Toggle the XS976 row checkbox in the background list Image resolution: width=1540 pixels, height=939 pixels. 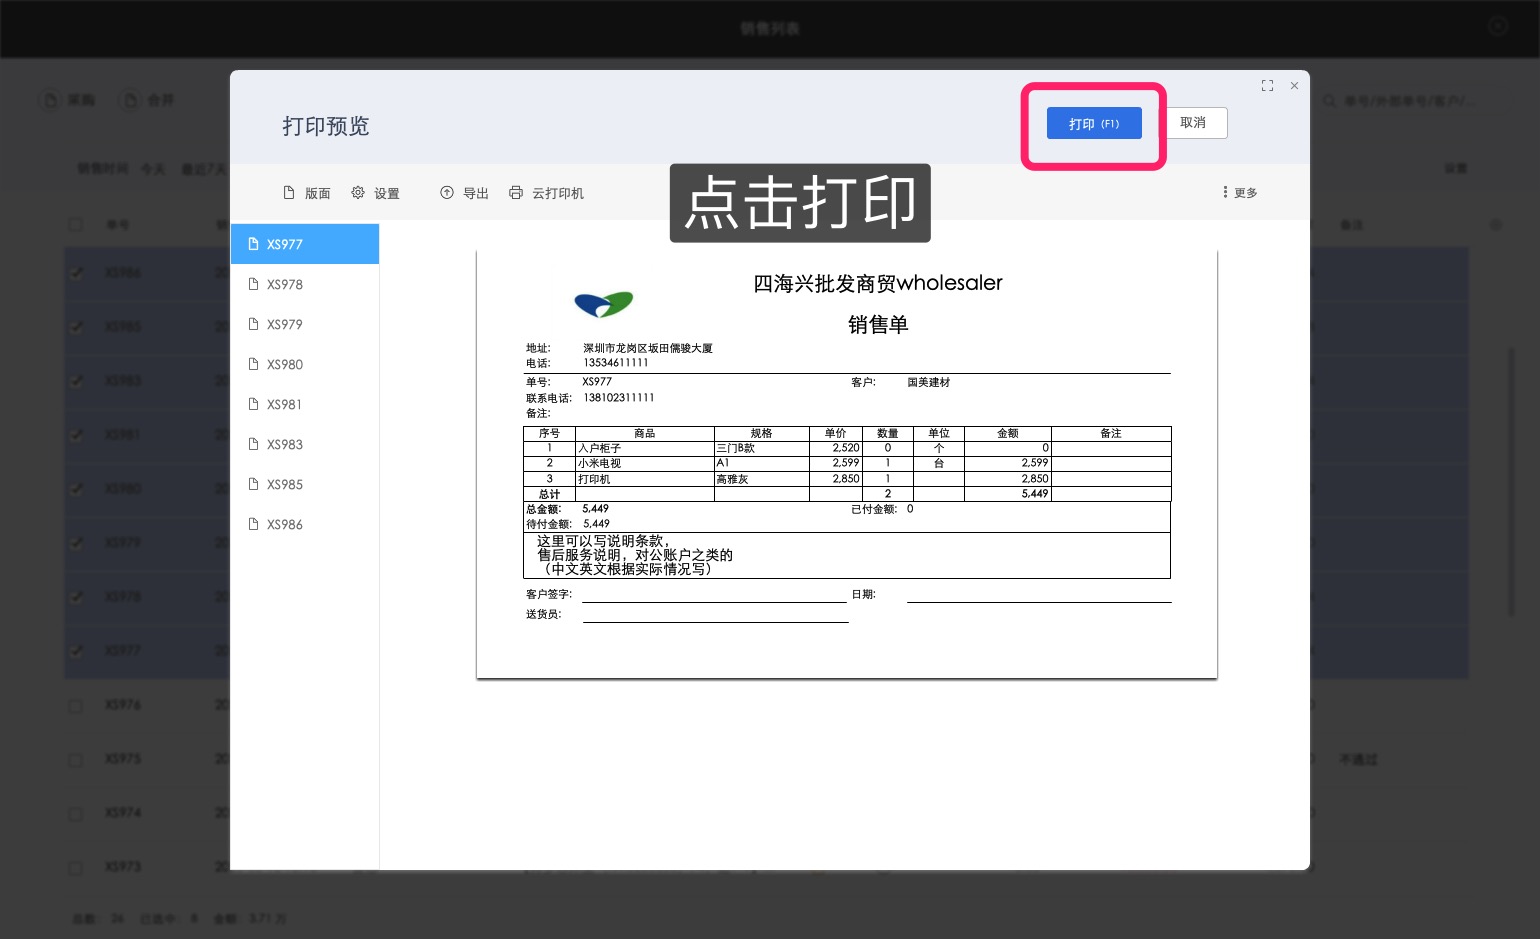(x=75, y=705)
